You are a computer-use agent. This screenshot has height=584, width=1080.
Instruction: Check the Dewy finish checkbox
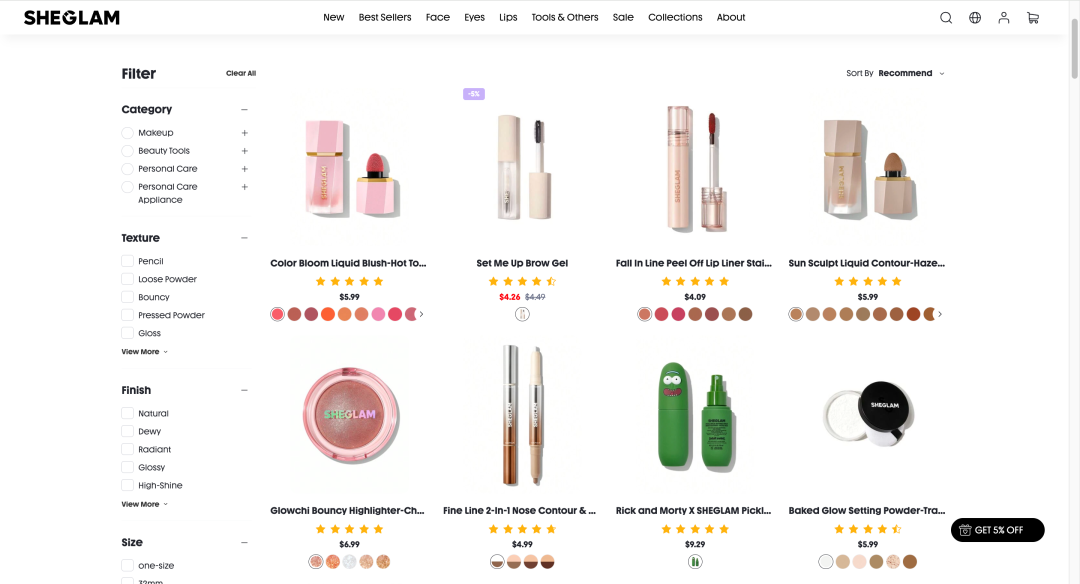click(127, 431)
